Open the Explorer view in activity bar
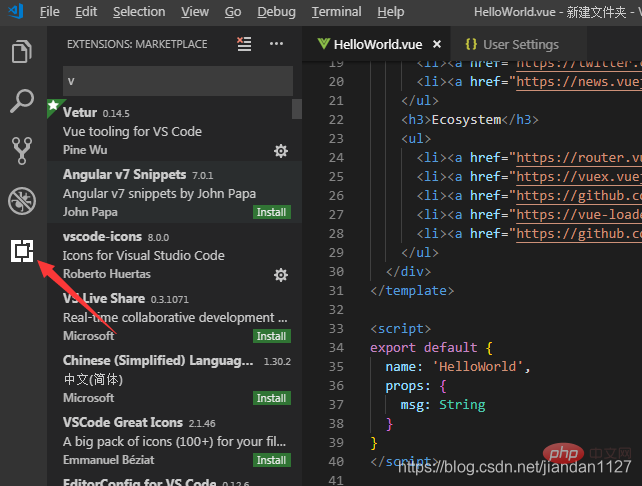This screenshot has width=642, height=486. pos(22,52)
